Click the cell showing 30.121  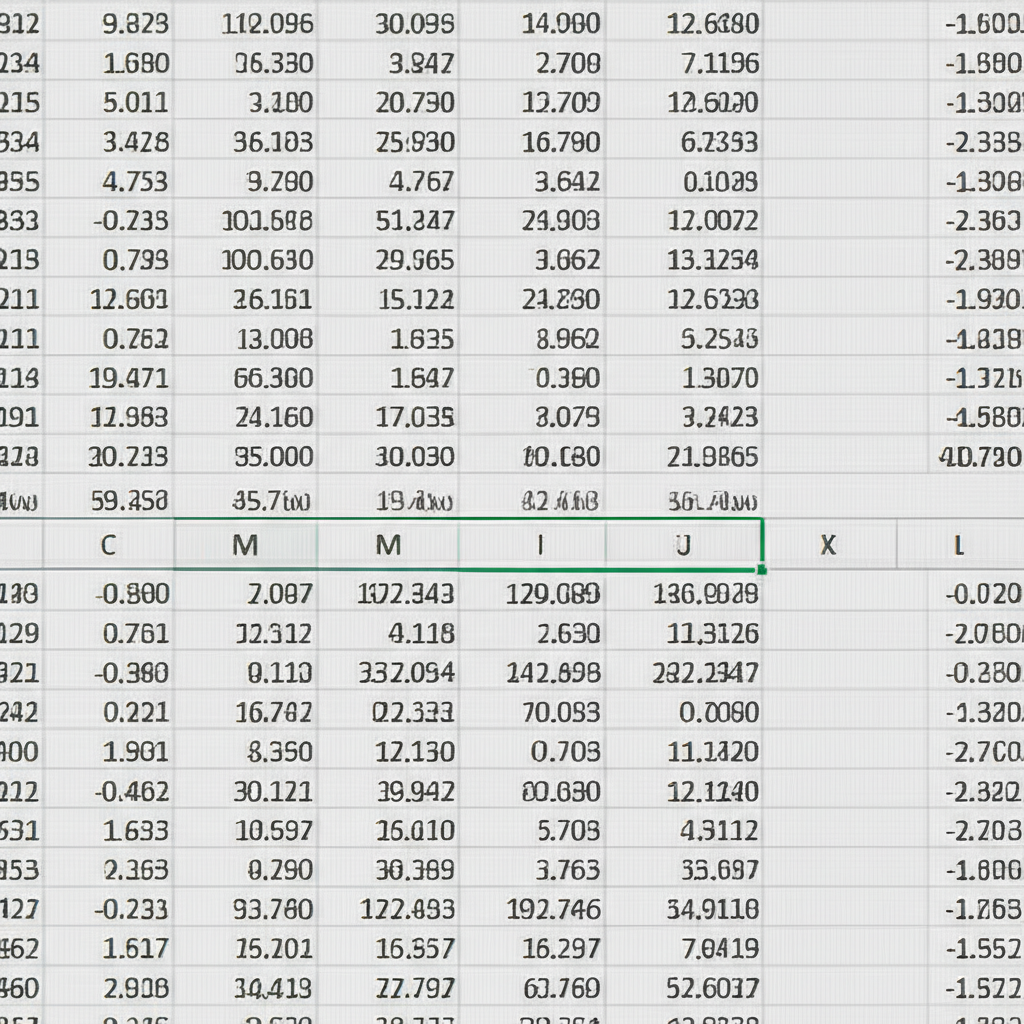coord(246,791)
